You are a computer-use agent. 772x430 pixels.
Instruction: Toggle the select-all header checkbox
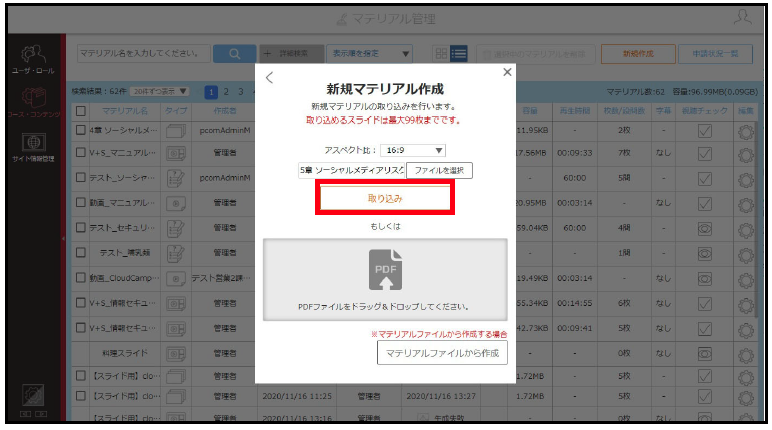[81, 111]
